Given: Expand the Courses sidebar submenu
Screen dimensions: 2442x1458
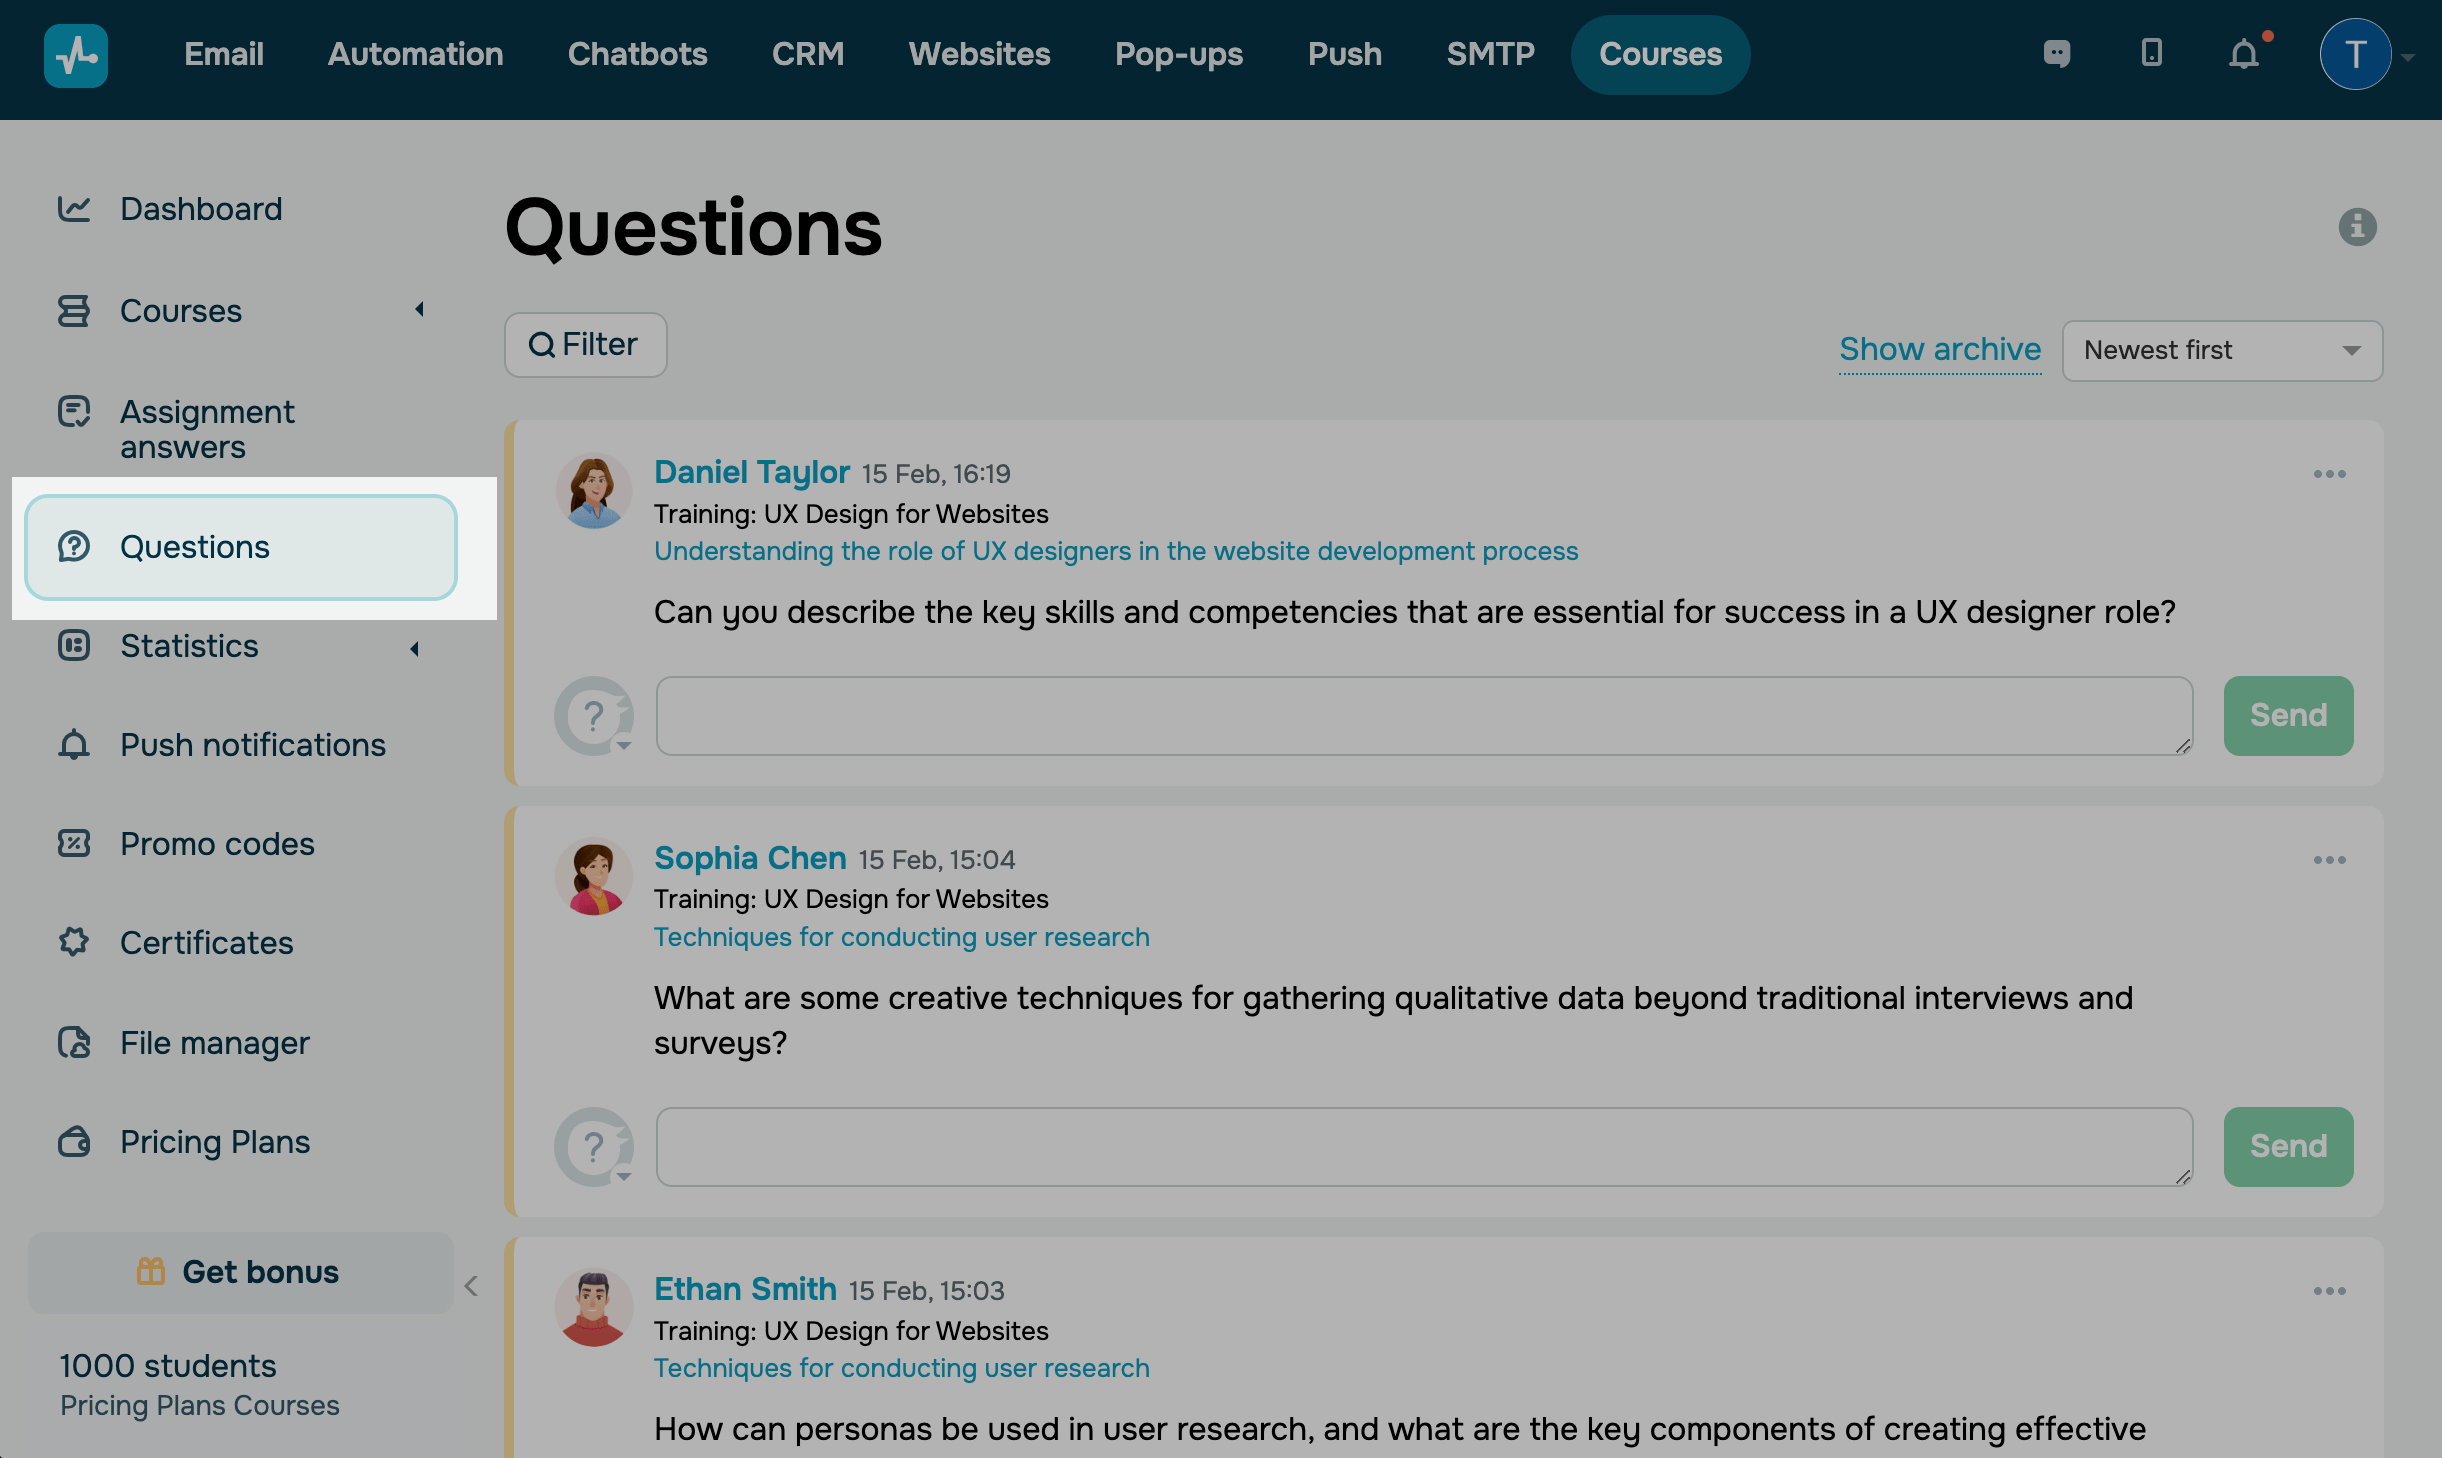Looking at the screenshot, I should tap(420, 310).
